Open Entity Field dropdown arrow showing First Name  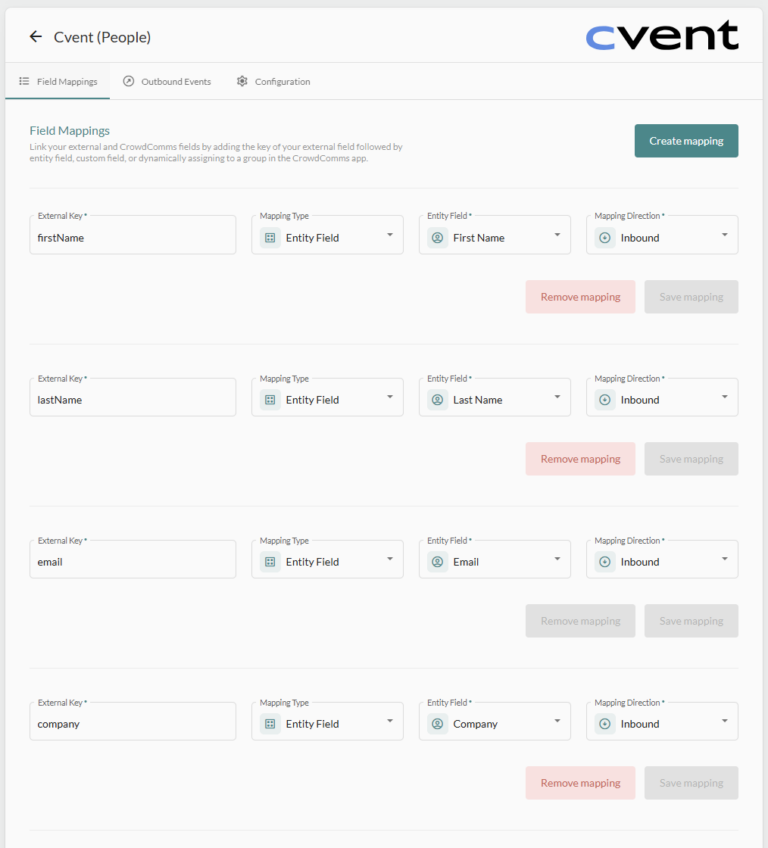tap(557, 235)
